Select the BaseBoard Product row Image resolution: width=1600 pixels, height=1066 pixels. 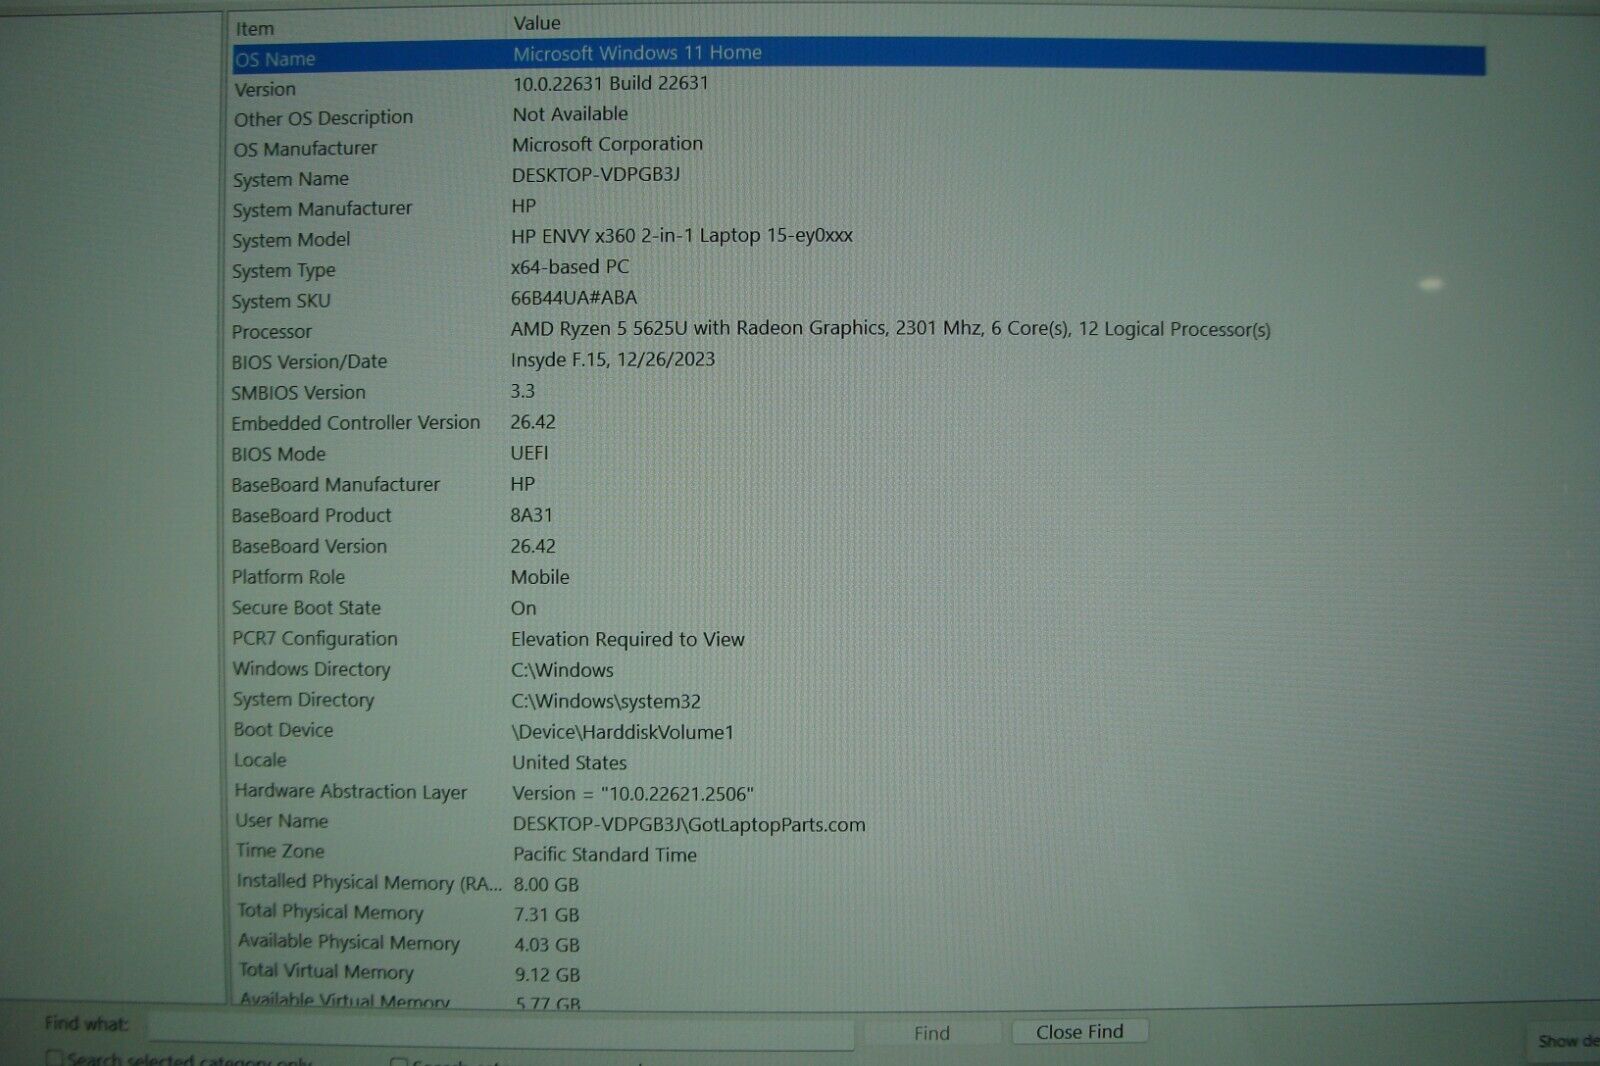coord(858,515)
